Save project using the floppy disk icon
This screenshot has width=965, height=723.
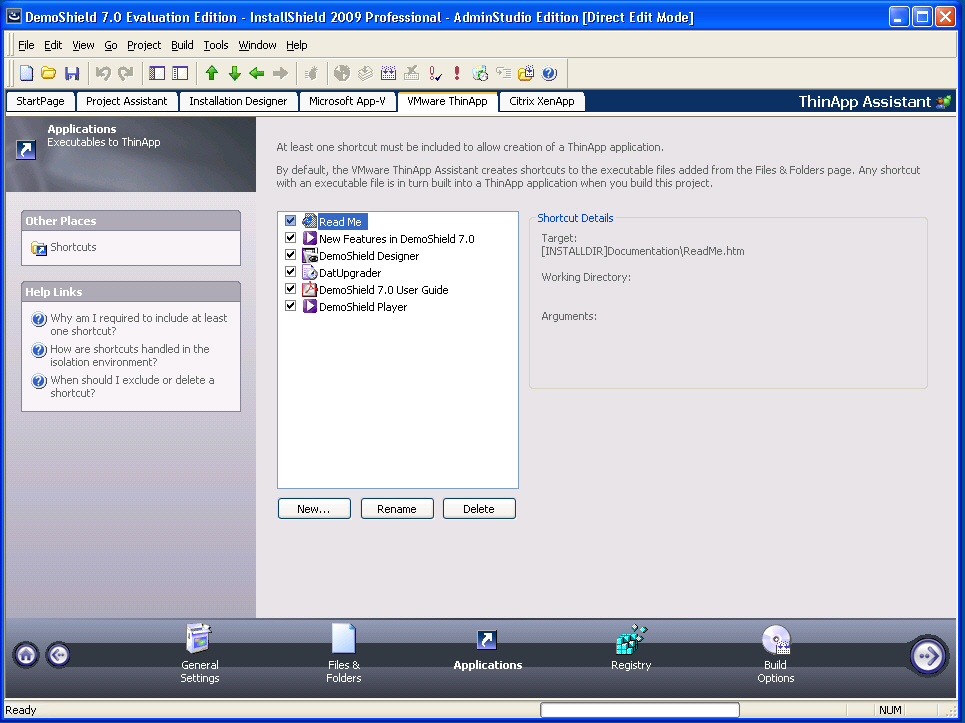(71, 73)
